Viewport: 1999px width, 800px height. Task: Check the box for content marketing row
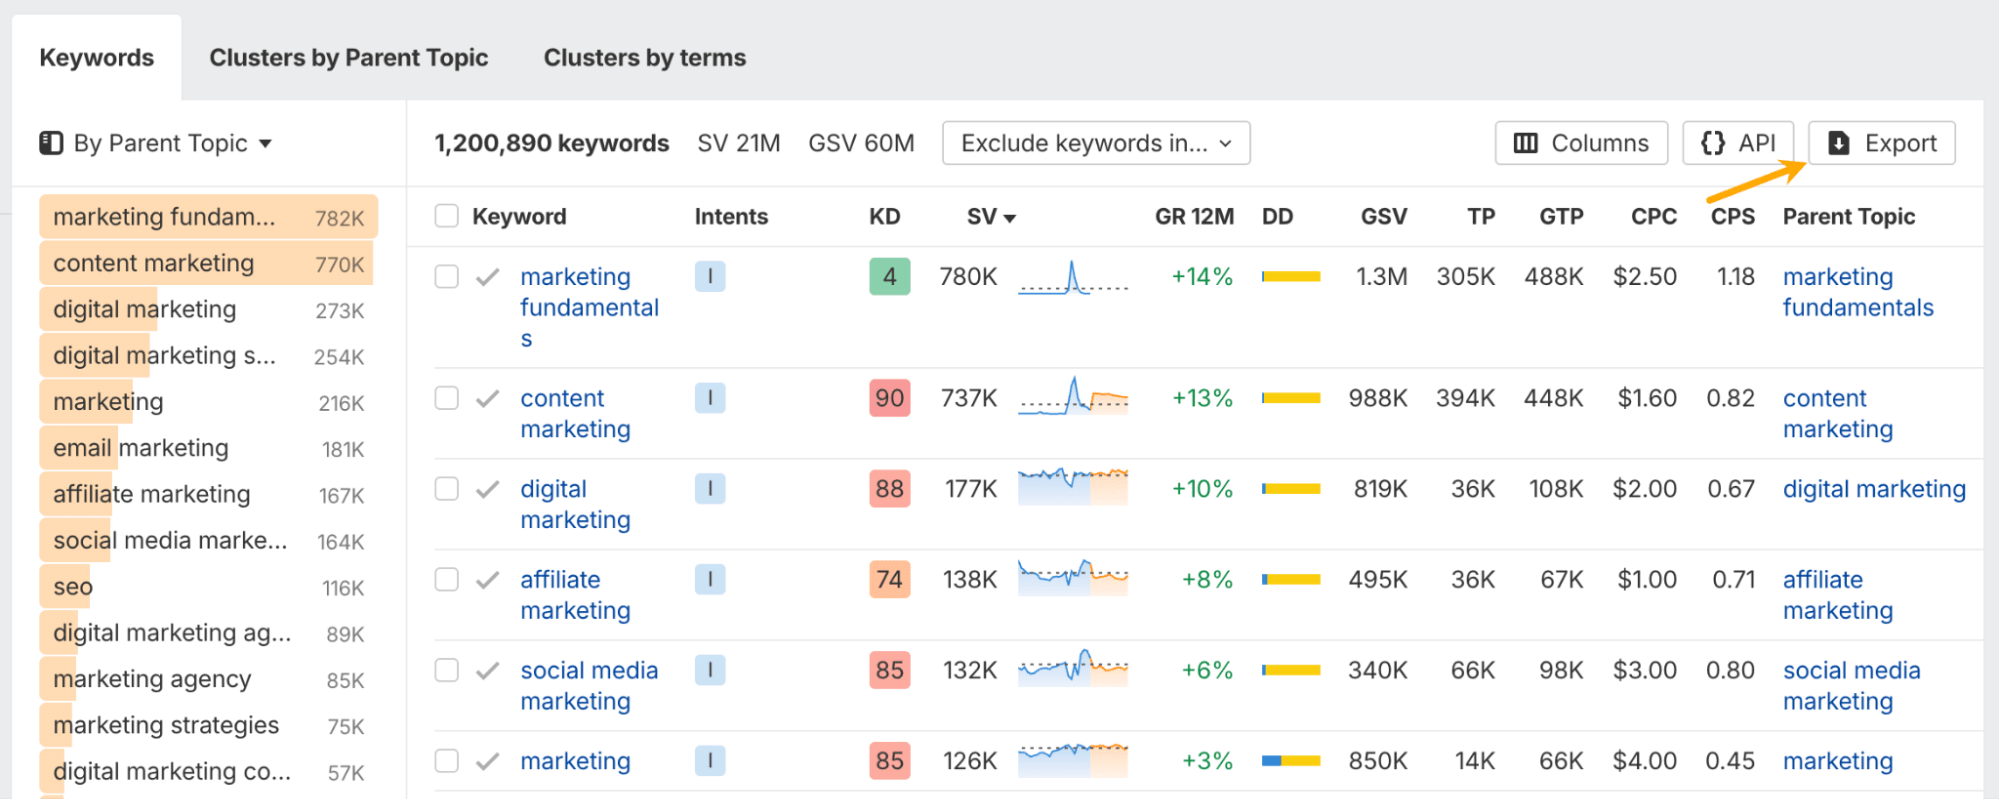pos(447,398)
